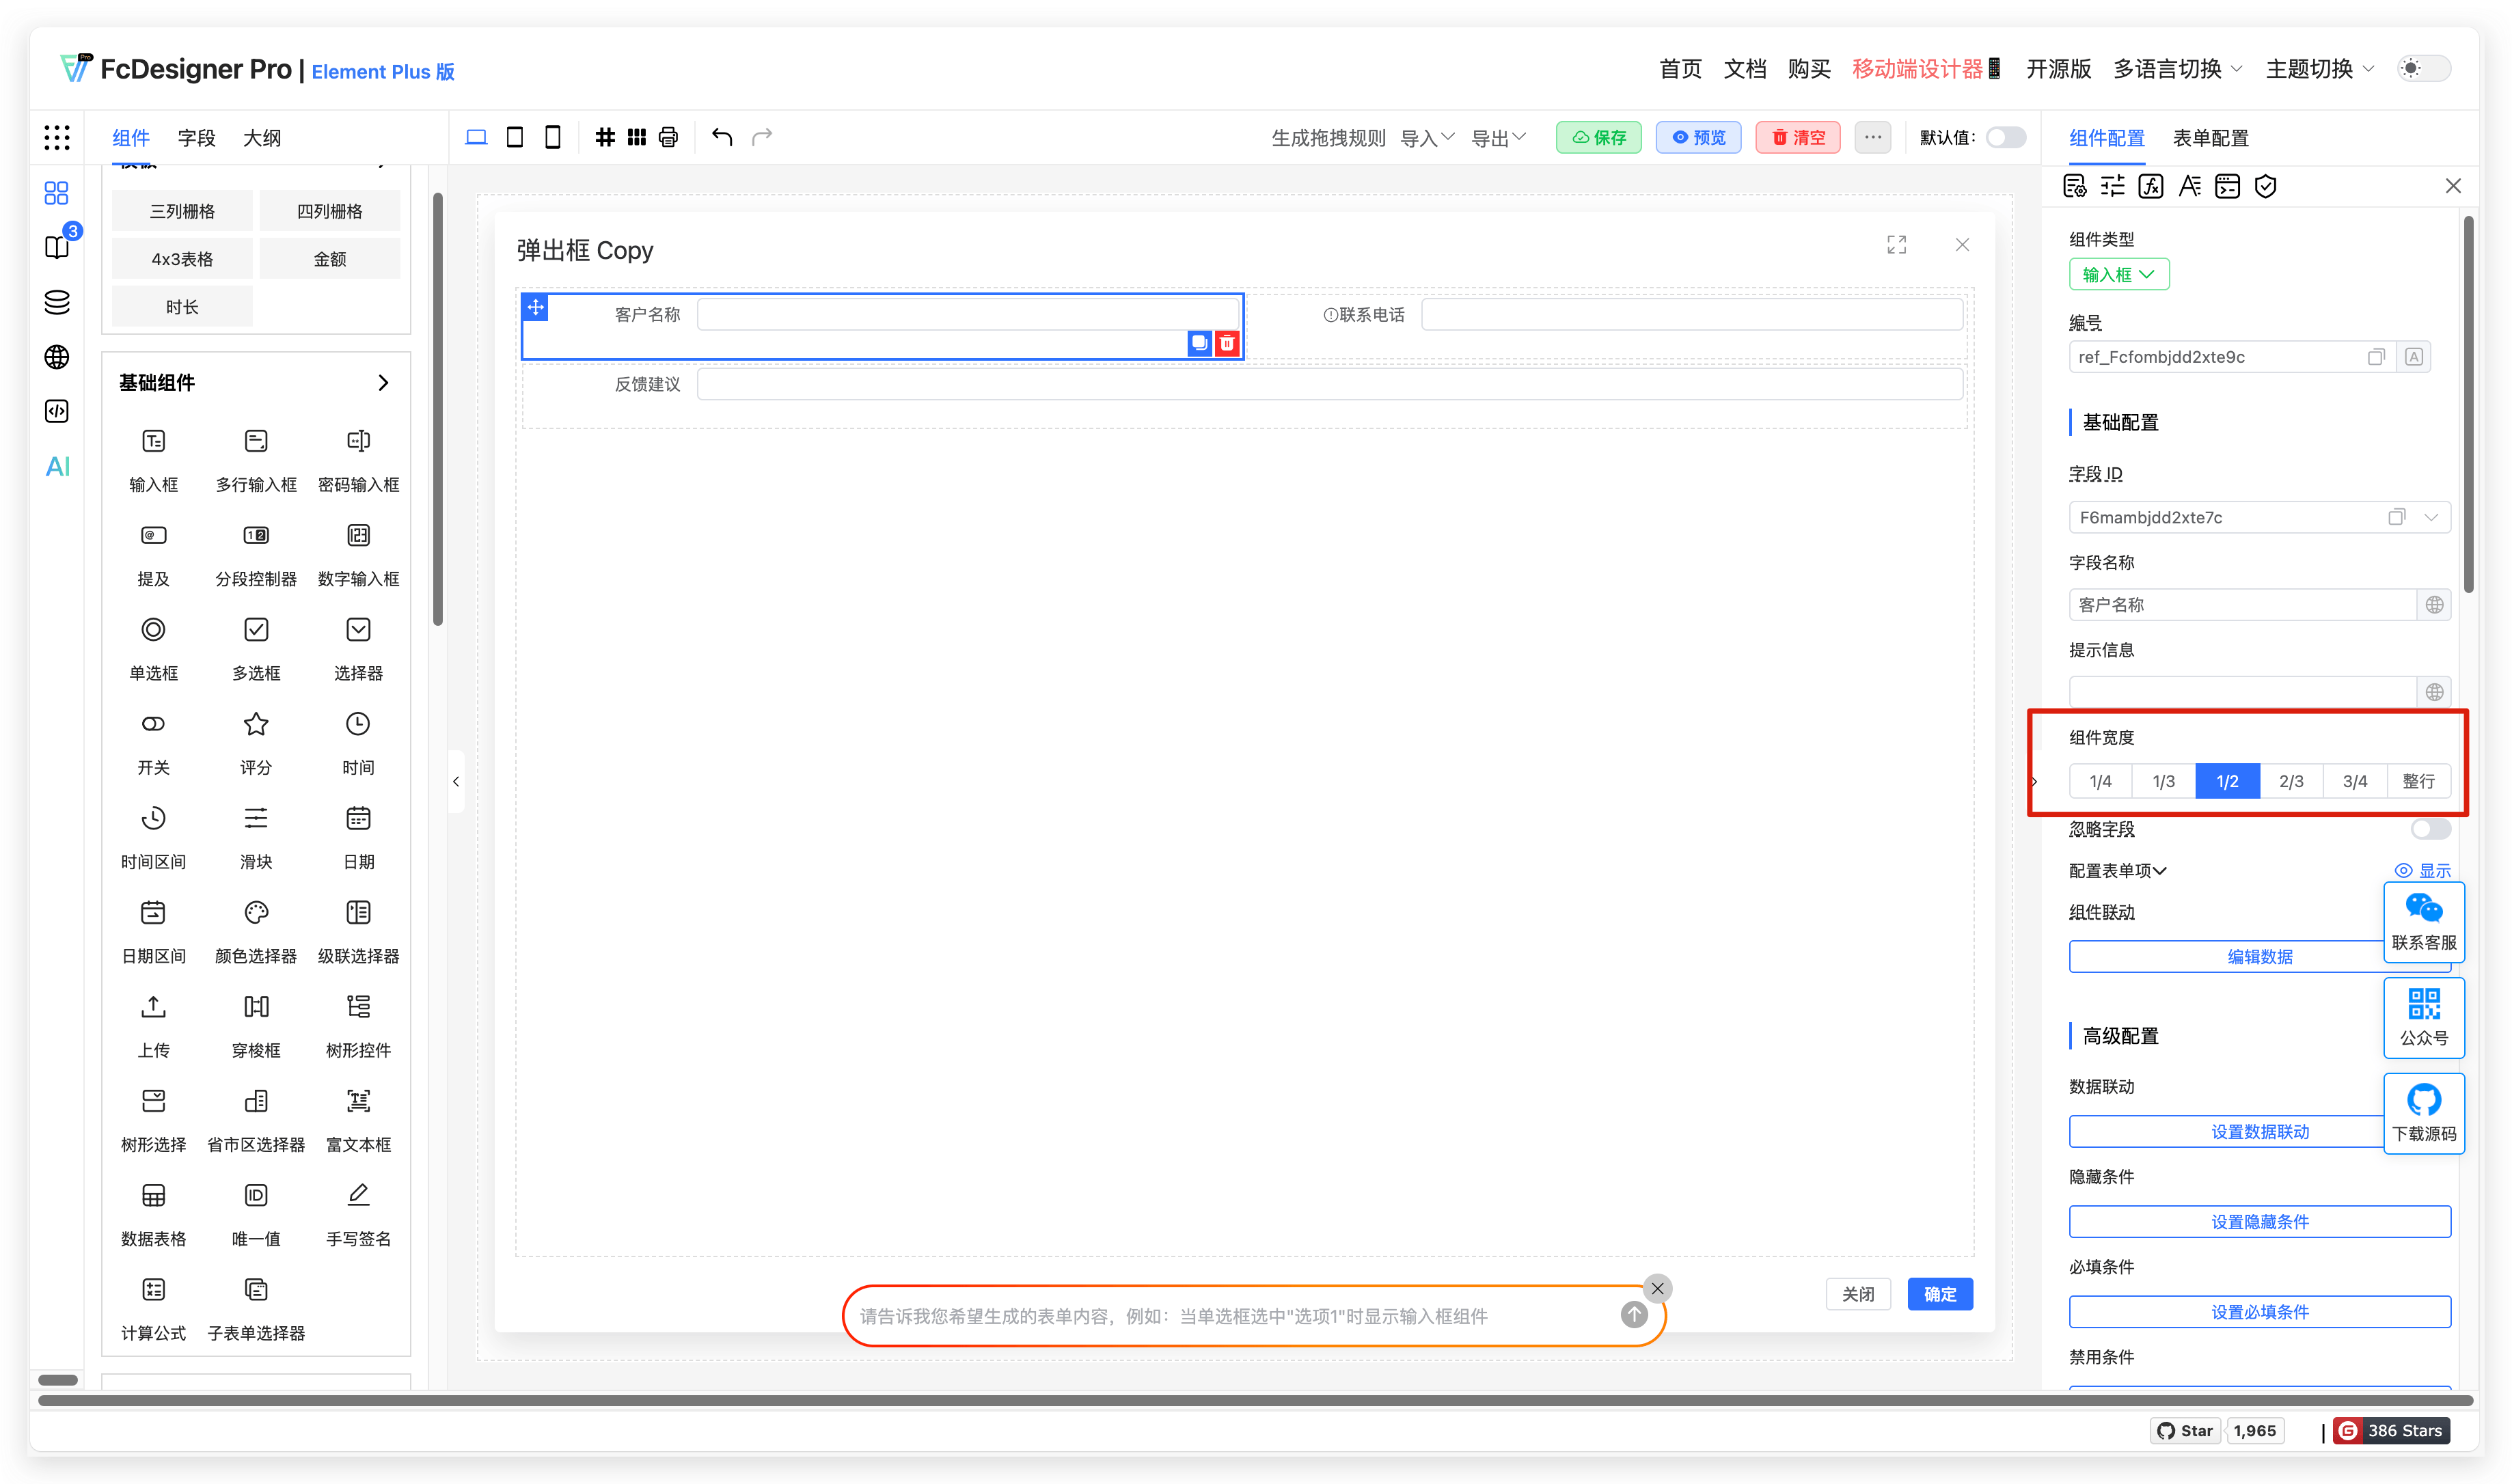Switch to the 表单配置 tab
The image size is (2512, 1484).
(x=2210, y=138)
